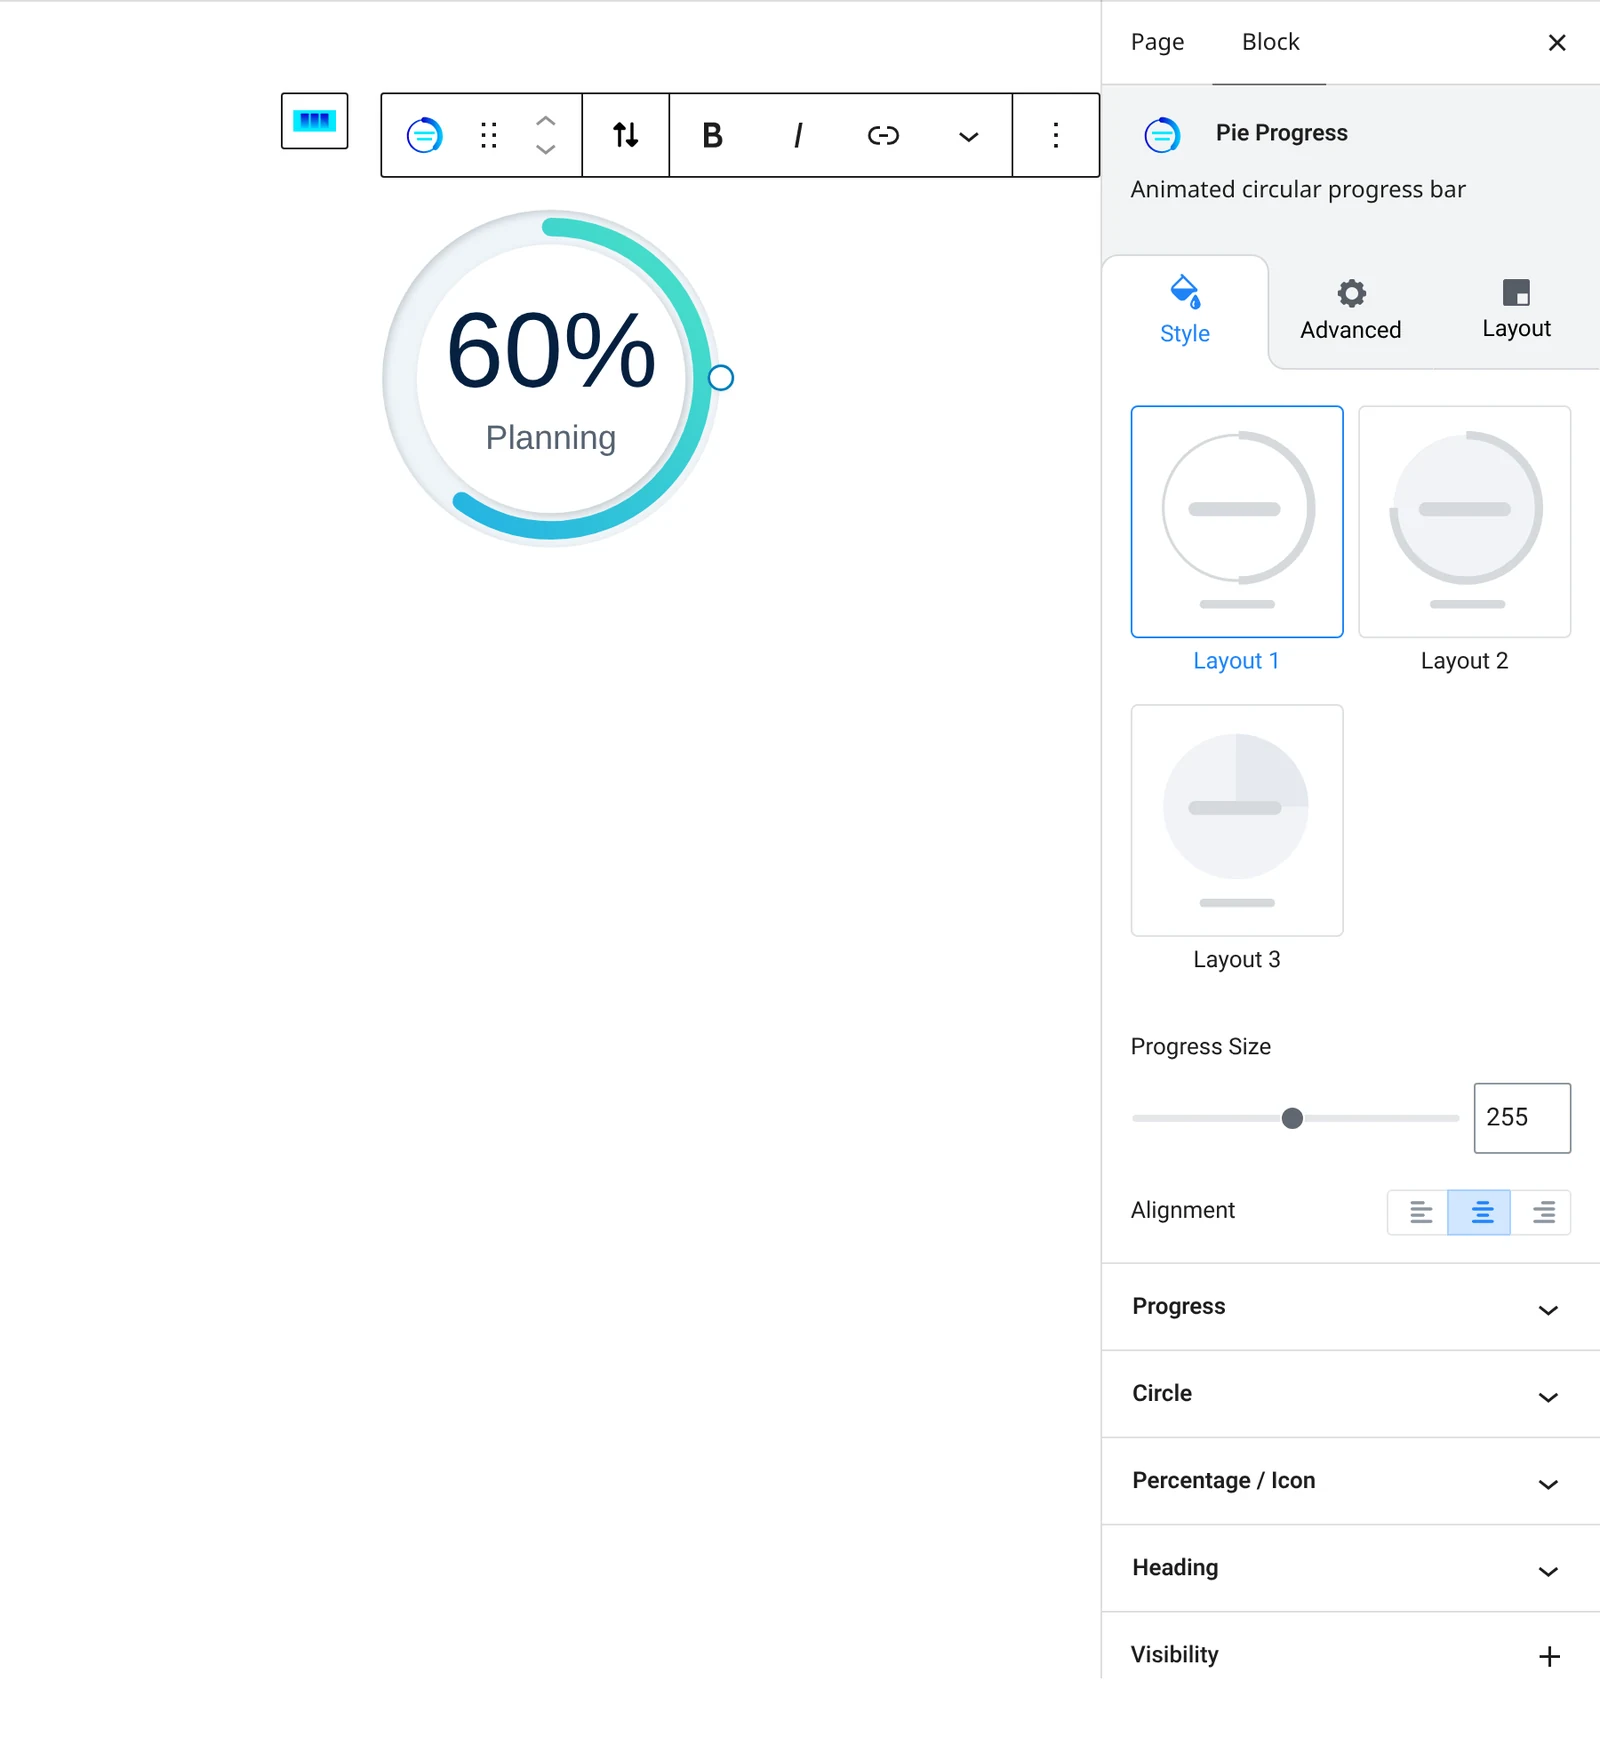Expand the Heading section
This screenshot has height=1737, width=1600.
(1350, 1568)
